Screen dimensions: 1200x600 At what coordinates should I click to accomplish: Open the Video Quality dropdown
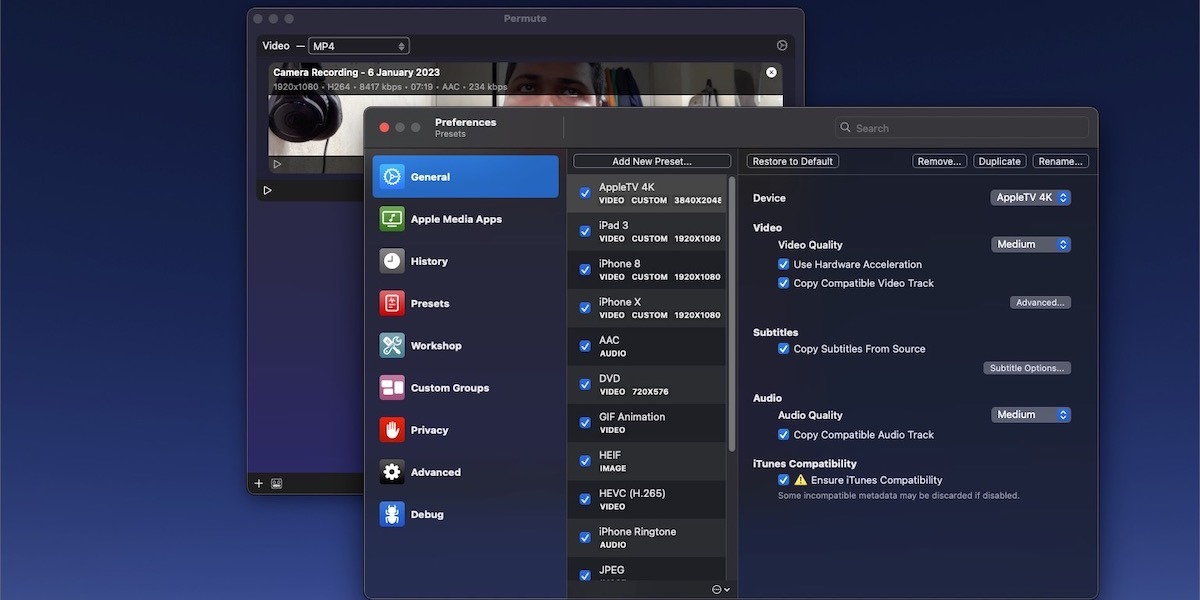point(1031,244)
